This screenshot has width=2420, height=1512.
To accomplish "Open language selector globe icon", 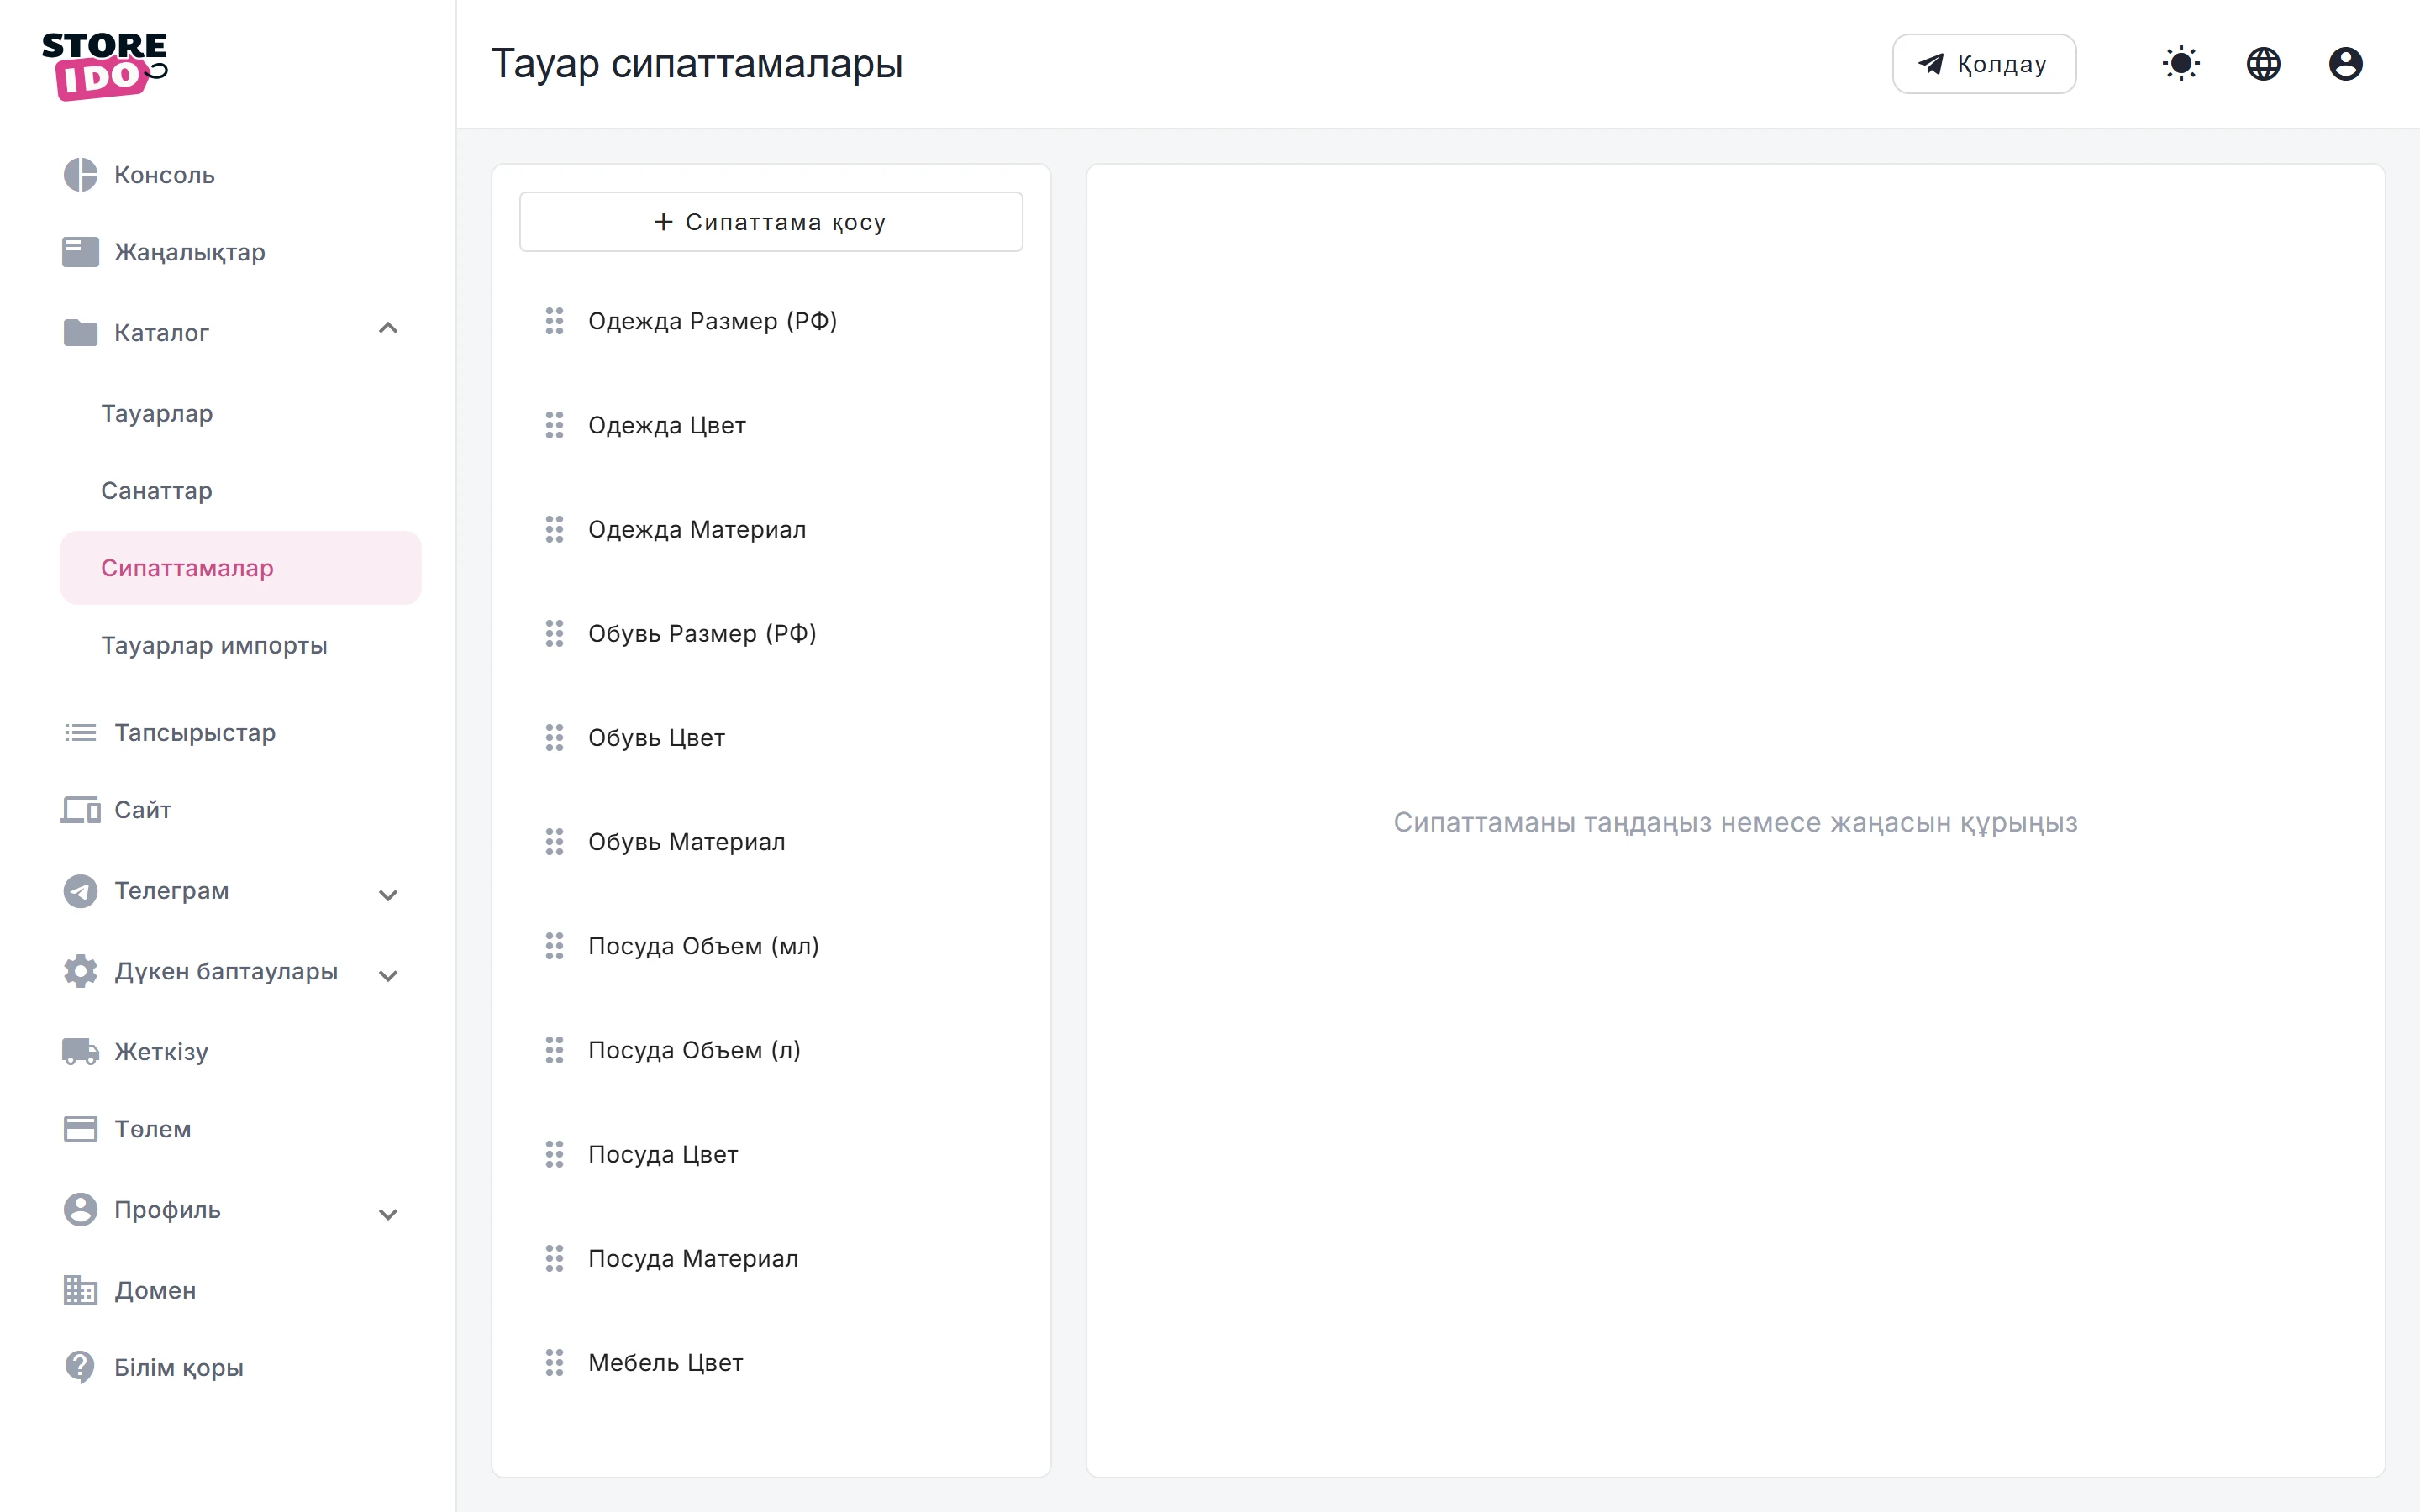I will pos(2263,64).
